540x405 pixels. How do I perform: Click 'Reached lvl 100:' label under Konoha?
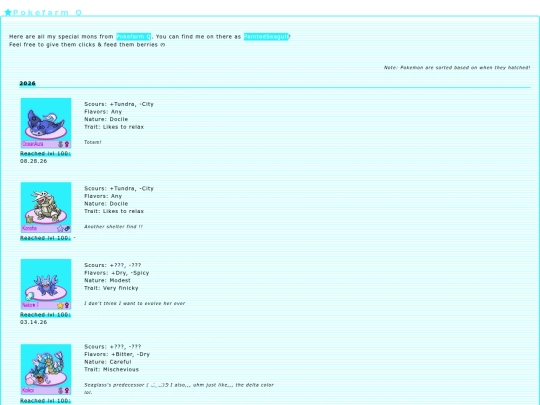coord(45,238)
